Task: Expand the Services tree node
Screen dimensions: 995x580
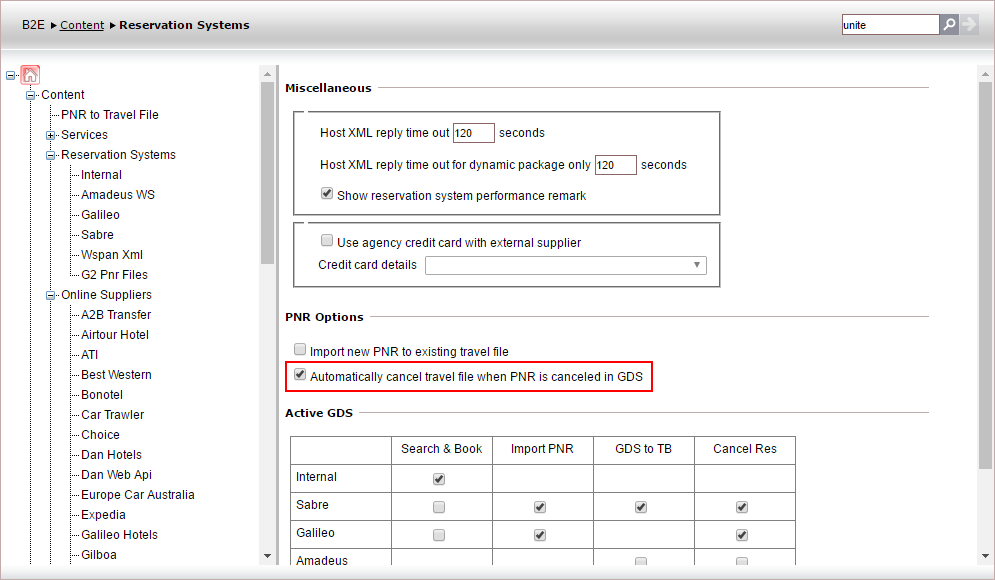Action: (51, 135)
